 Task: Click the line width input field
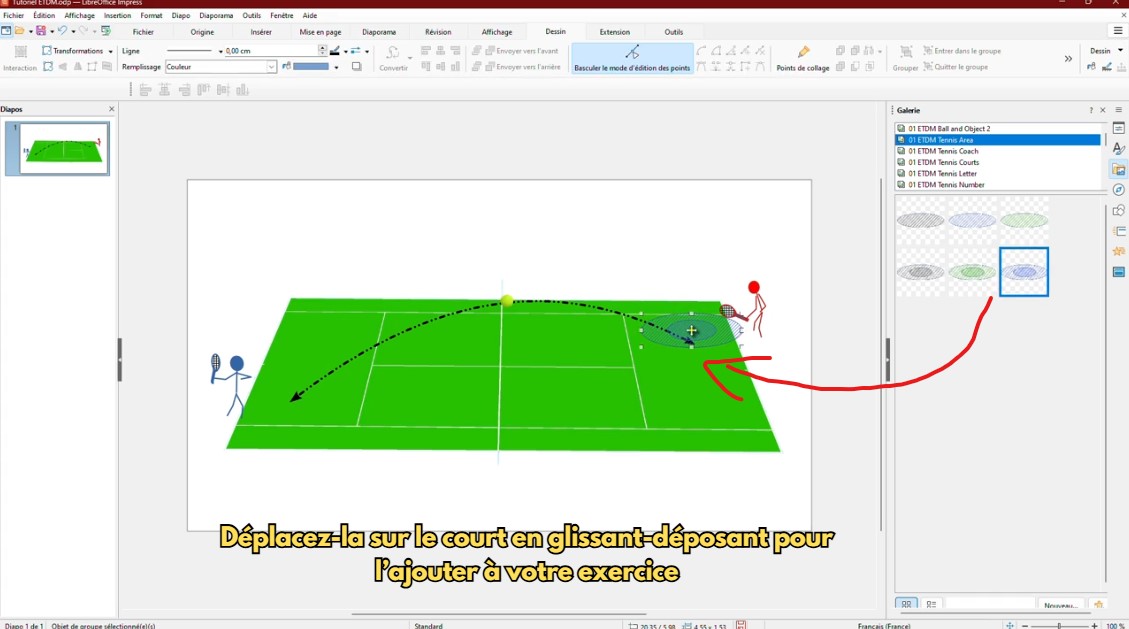point(271,51)
